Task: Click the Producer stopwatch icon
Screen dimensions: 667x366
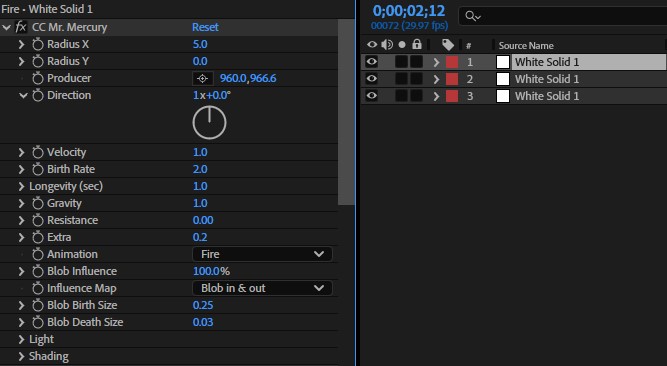Action: 38,78
